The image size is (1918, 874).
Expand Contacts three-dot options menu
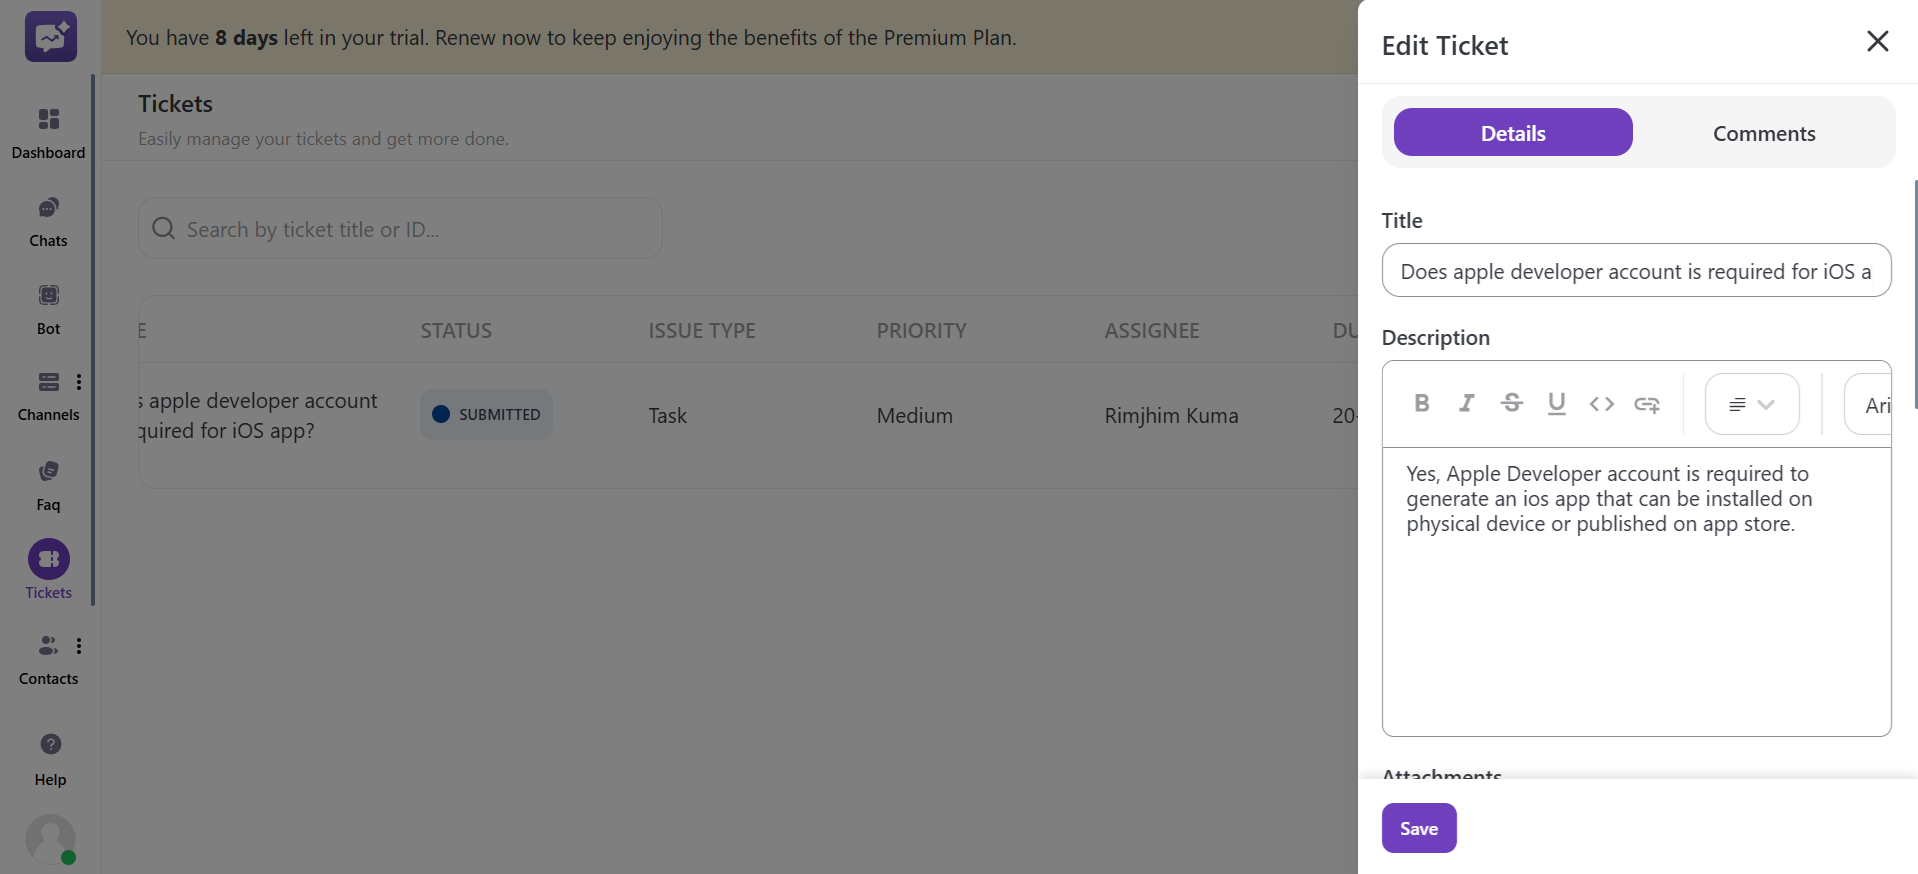coord(79,646)
